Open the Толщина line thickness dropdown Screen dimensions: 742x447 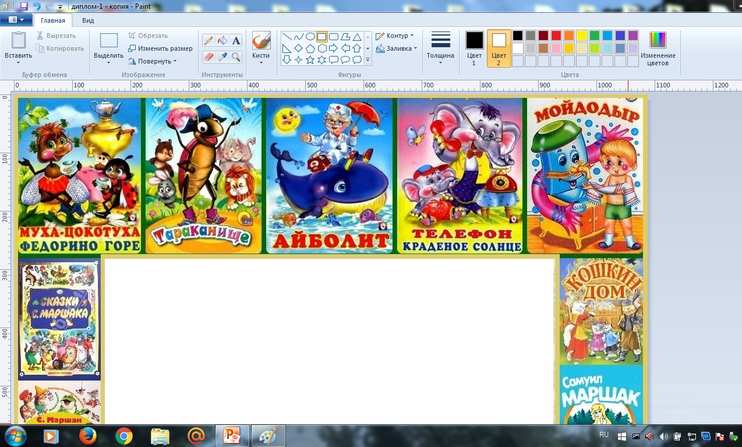(x=440, y=48)
